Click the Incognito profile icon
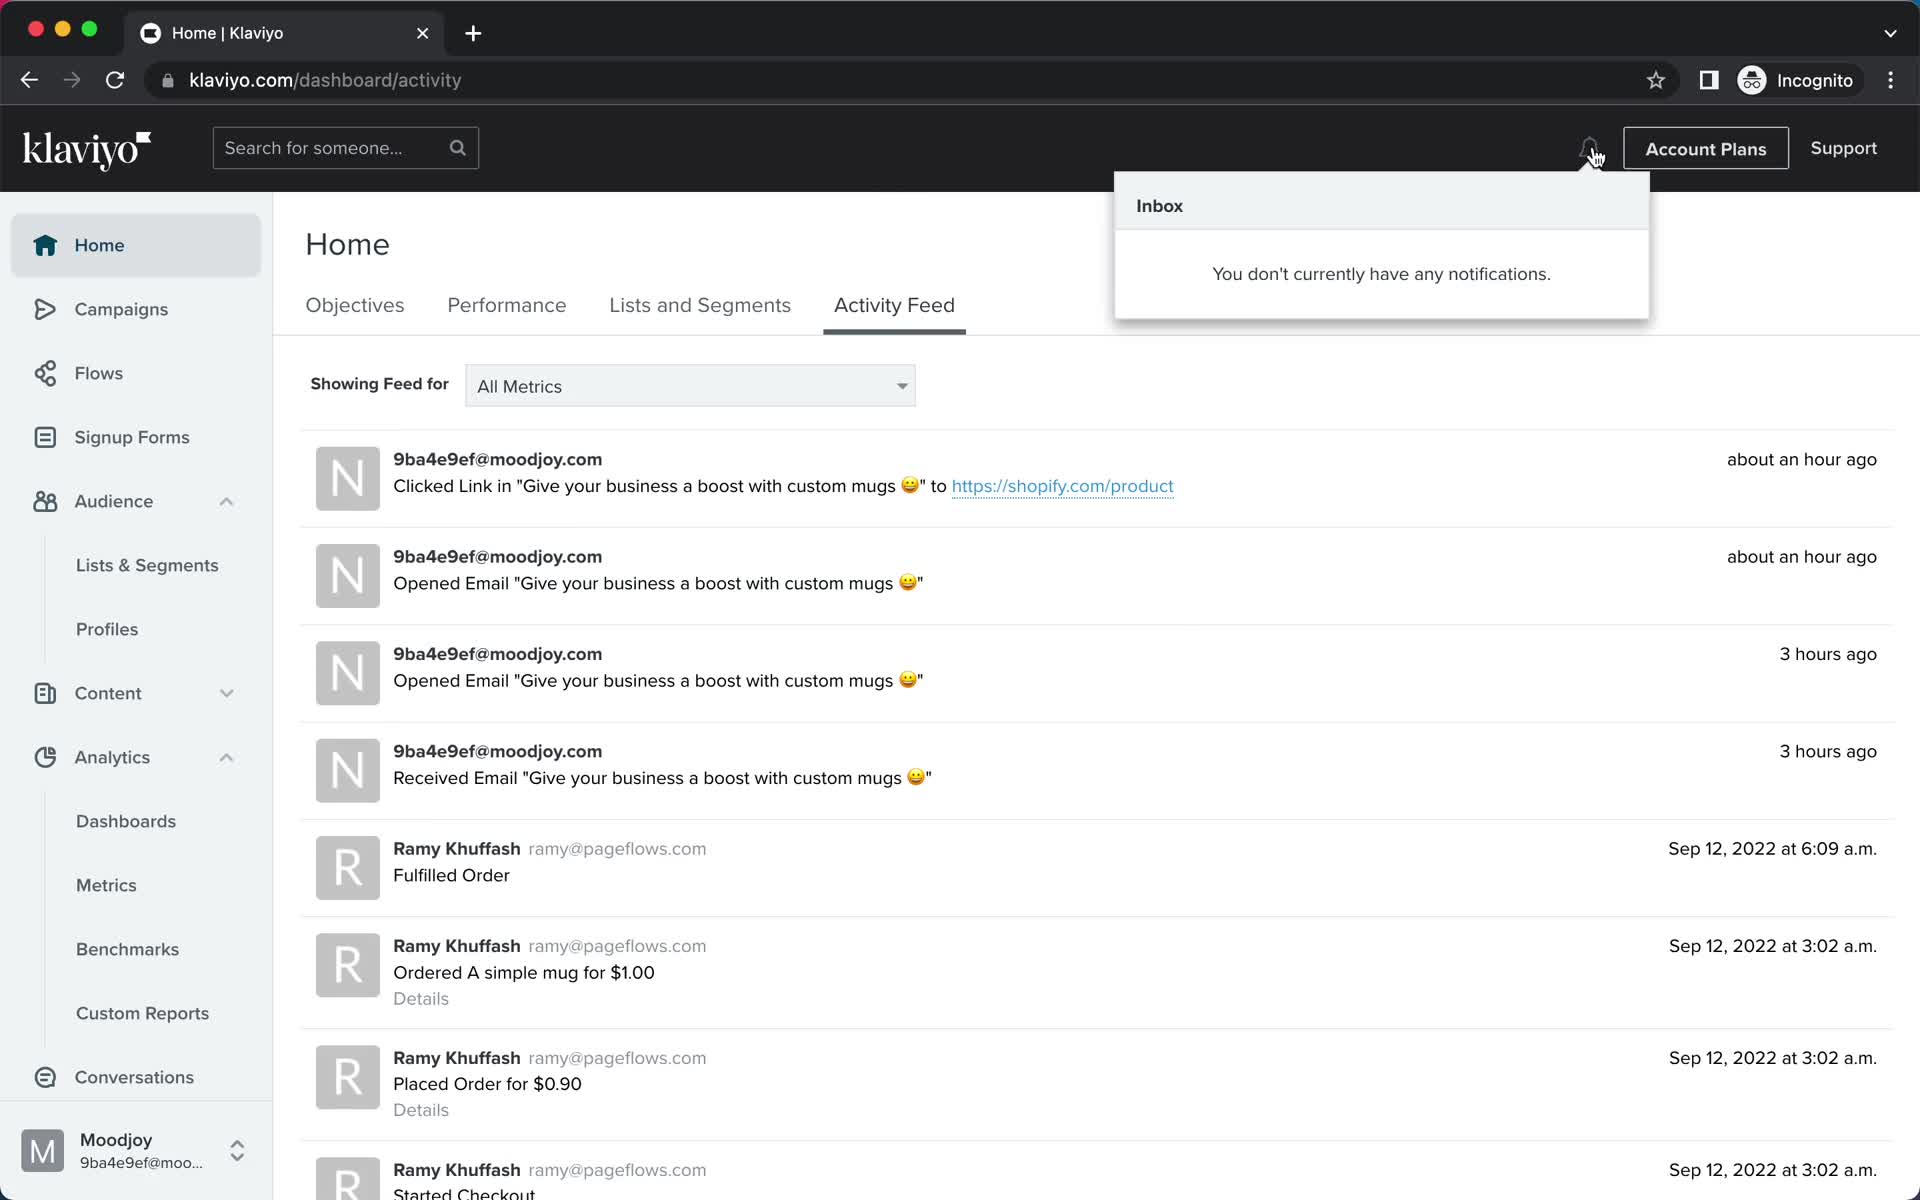Viewport: 1920px width, 1200px height. [1752, 80]
